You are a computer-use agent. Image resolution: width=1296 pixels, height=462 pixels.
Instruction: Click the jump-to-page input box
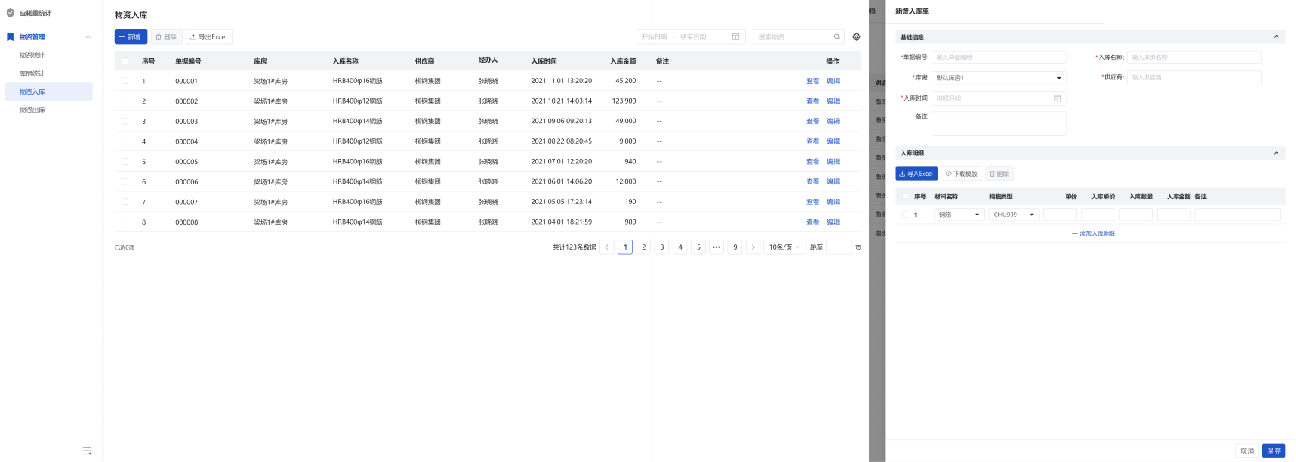coord(839,246)
